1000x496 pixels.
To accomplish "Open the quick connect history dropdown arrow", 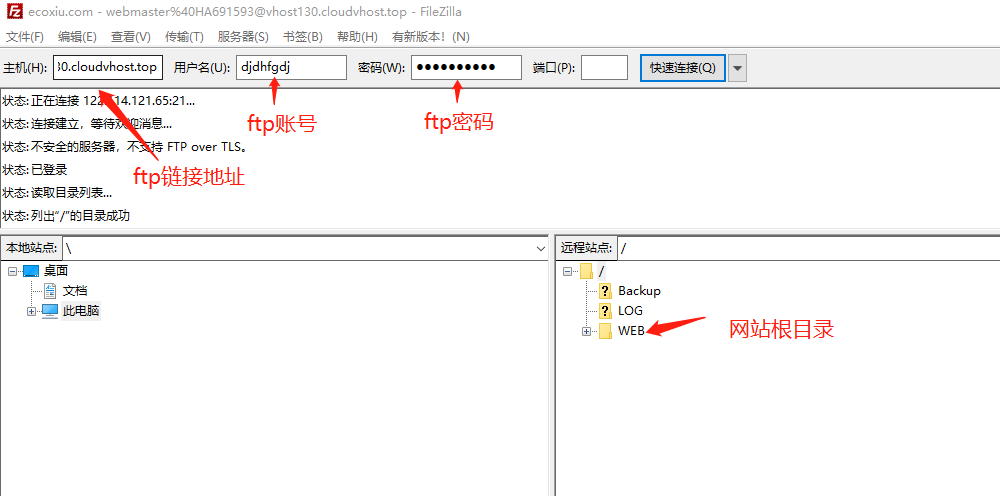I will pyautogui.click(x=737, y=68).
